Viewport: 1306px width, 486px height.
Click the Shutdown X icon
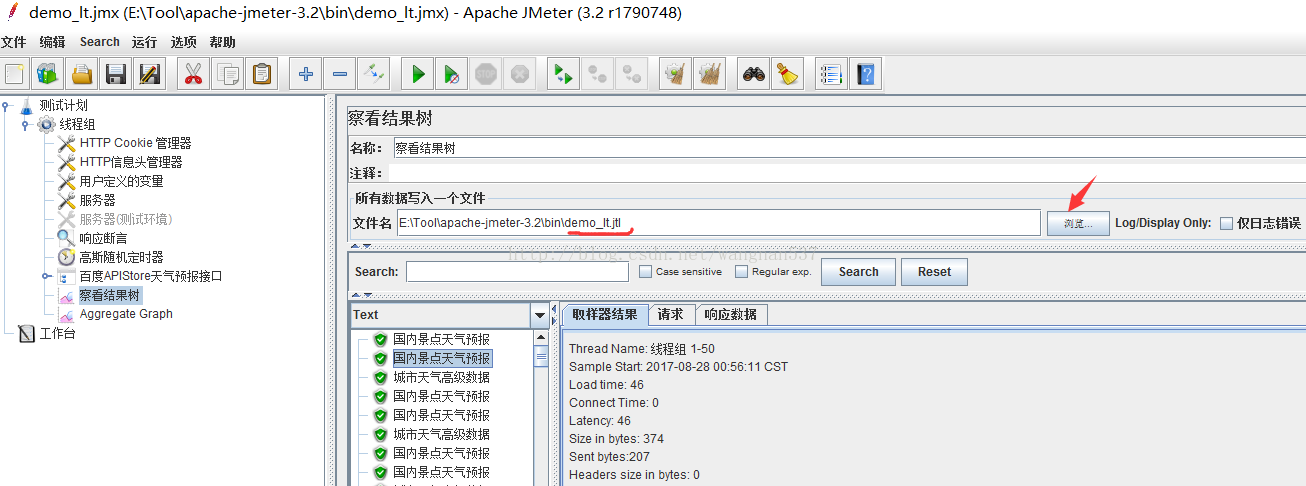[519, 74]
